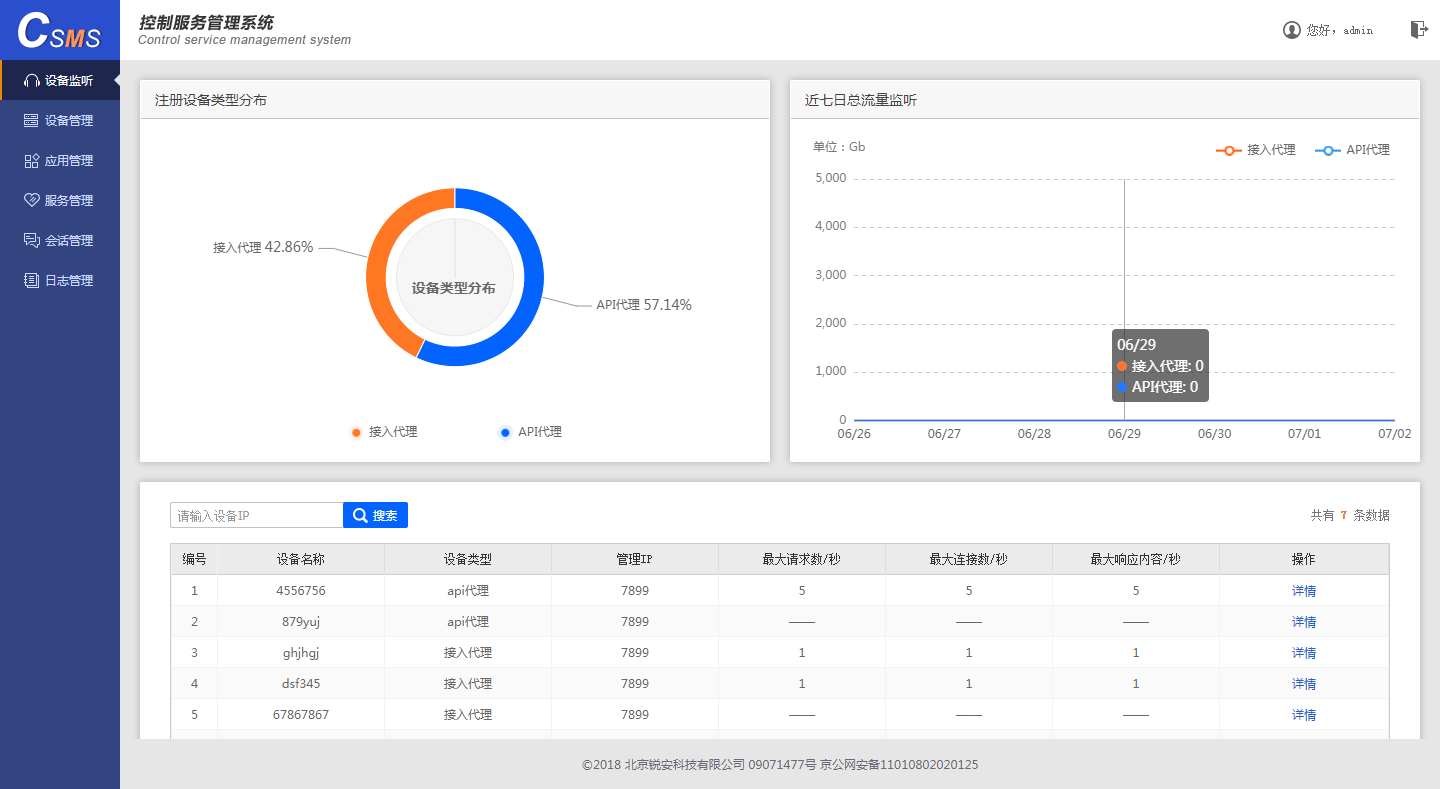Click the admin user avatar icon
Image resolution: width=1440 pixels, height=789 pixels.
coord(1291,30)
